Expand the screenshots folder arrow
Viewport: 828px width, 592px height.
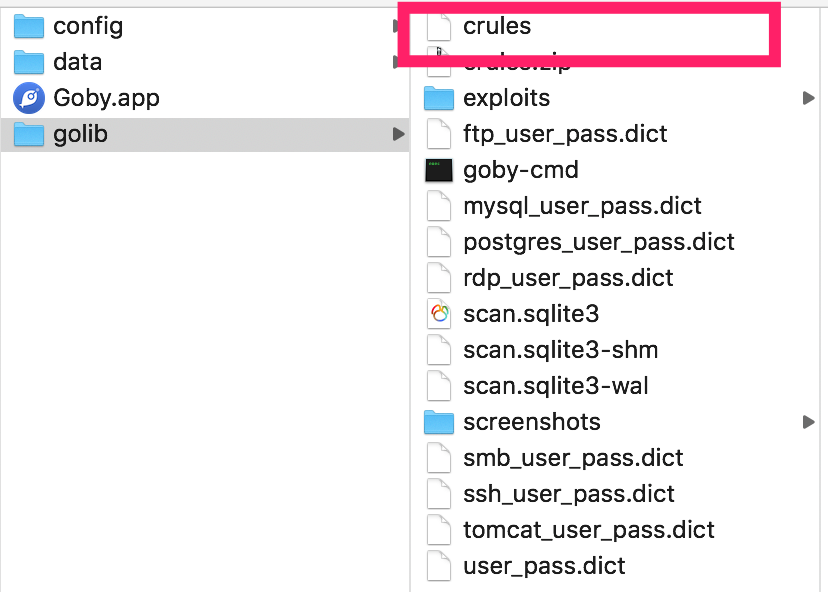coord(808,422)
